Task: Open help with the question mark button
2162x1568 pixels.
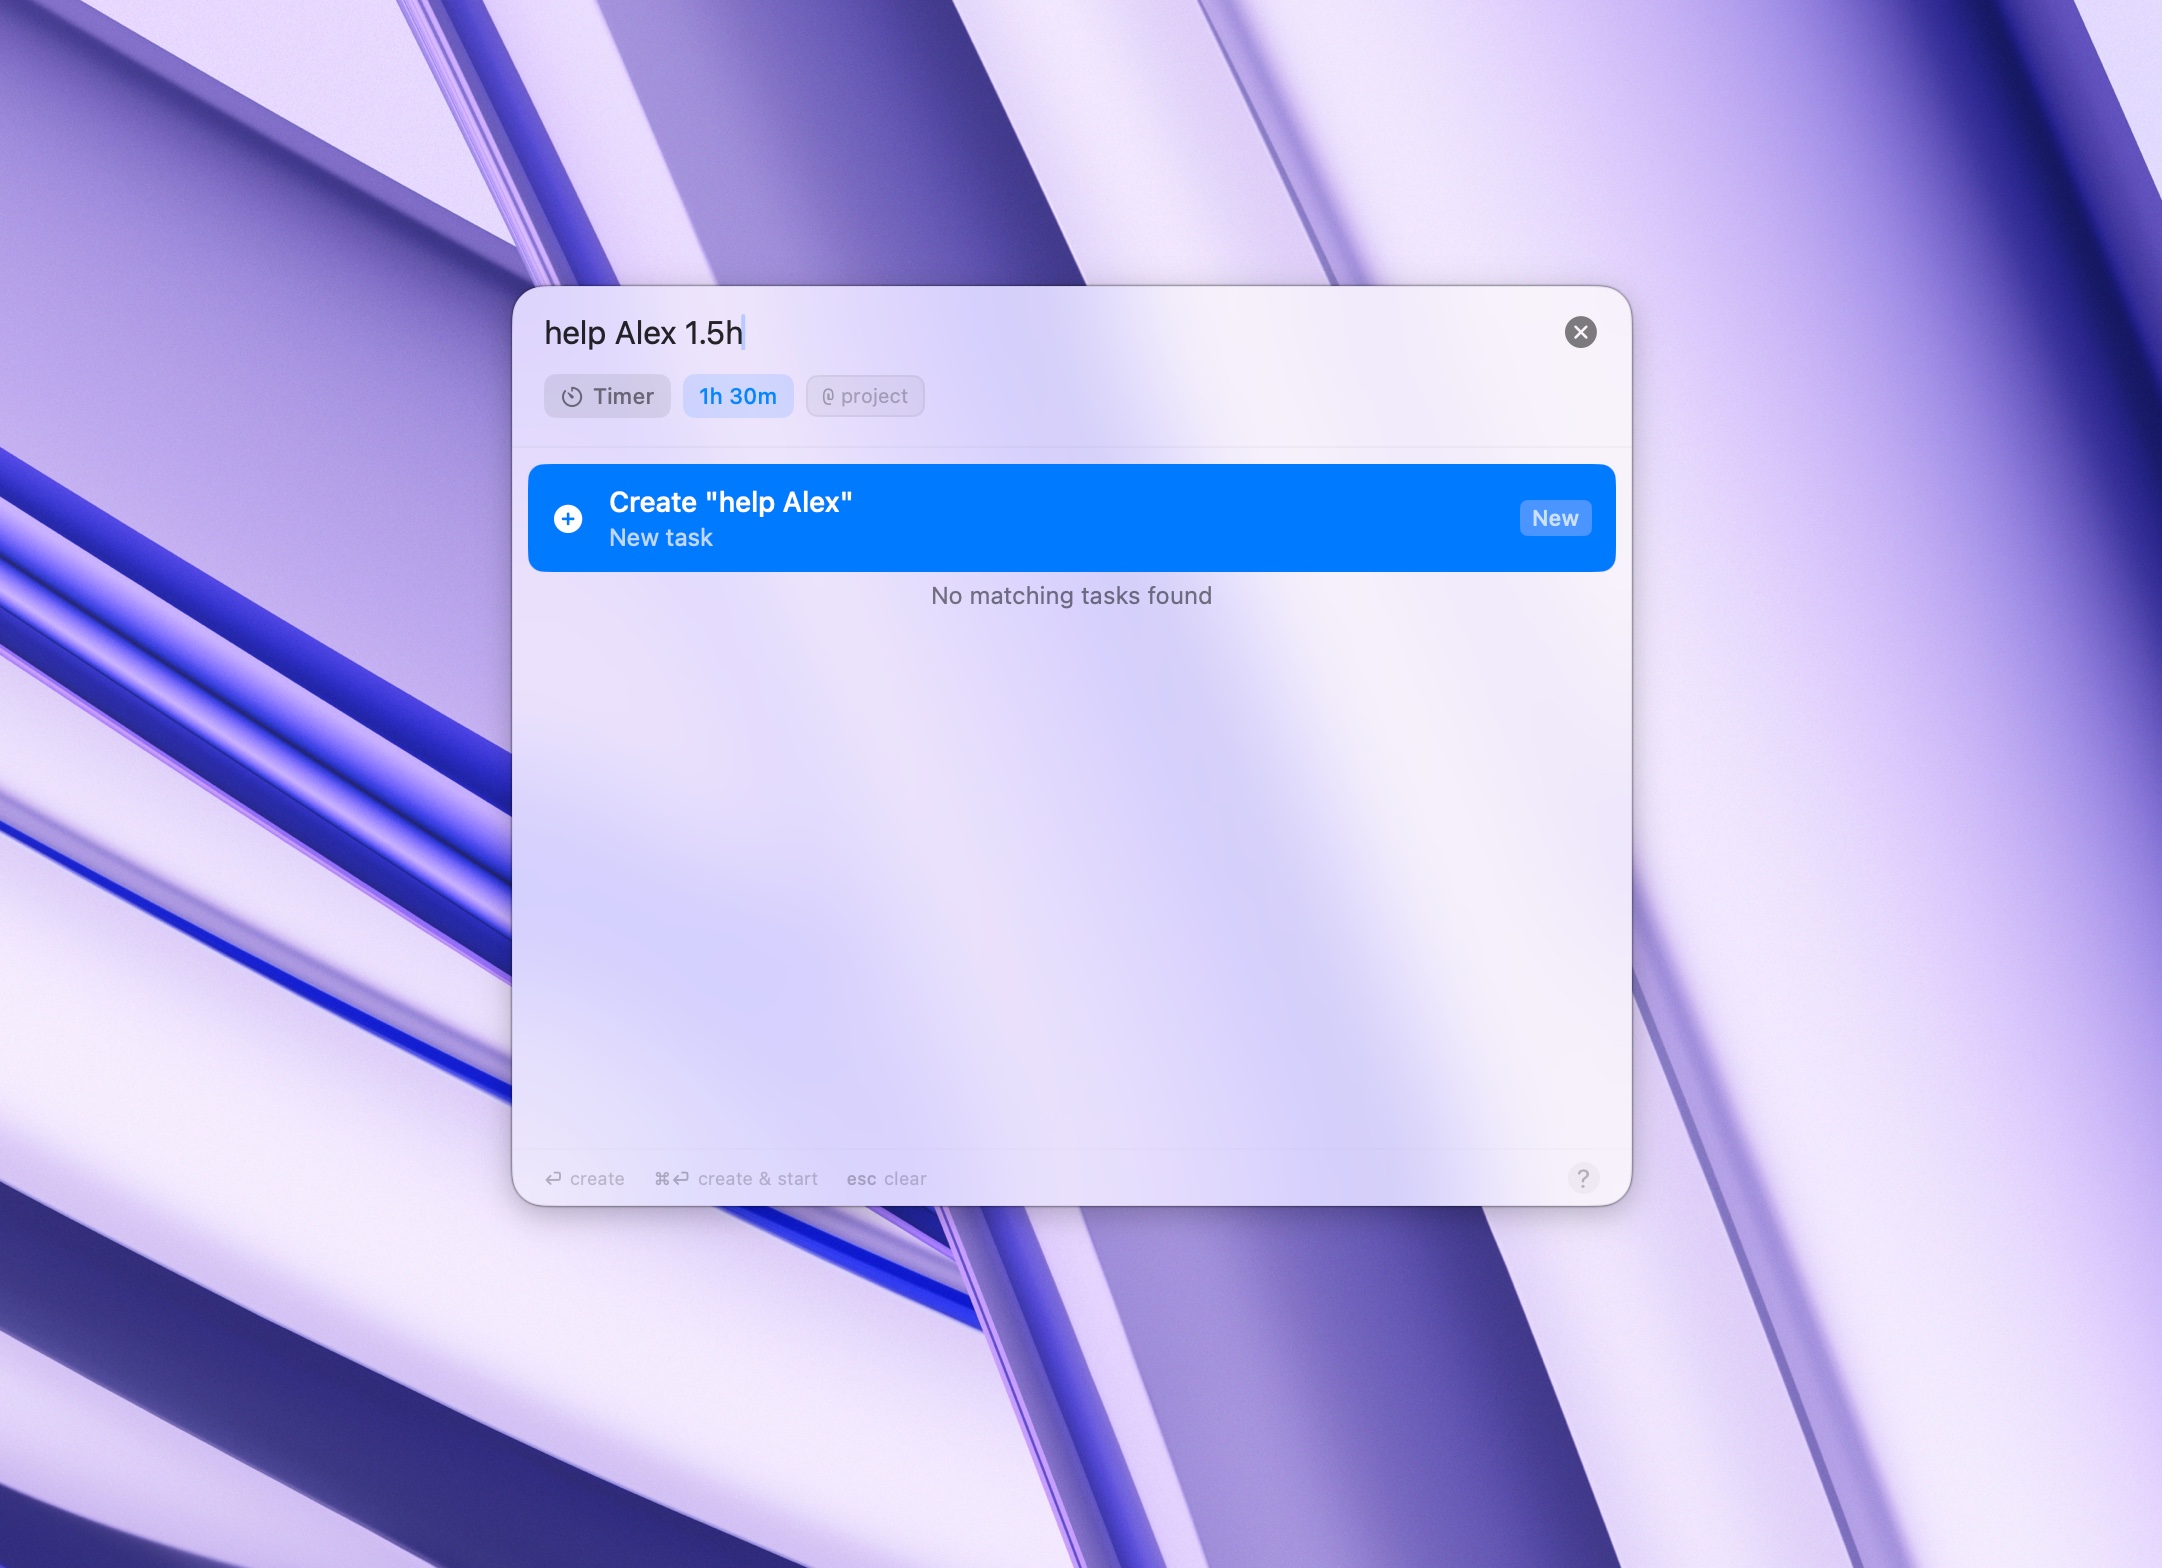Action: coord(1582,1177)
